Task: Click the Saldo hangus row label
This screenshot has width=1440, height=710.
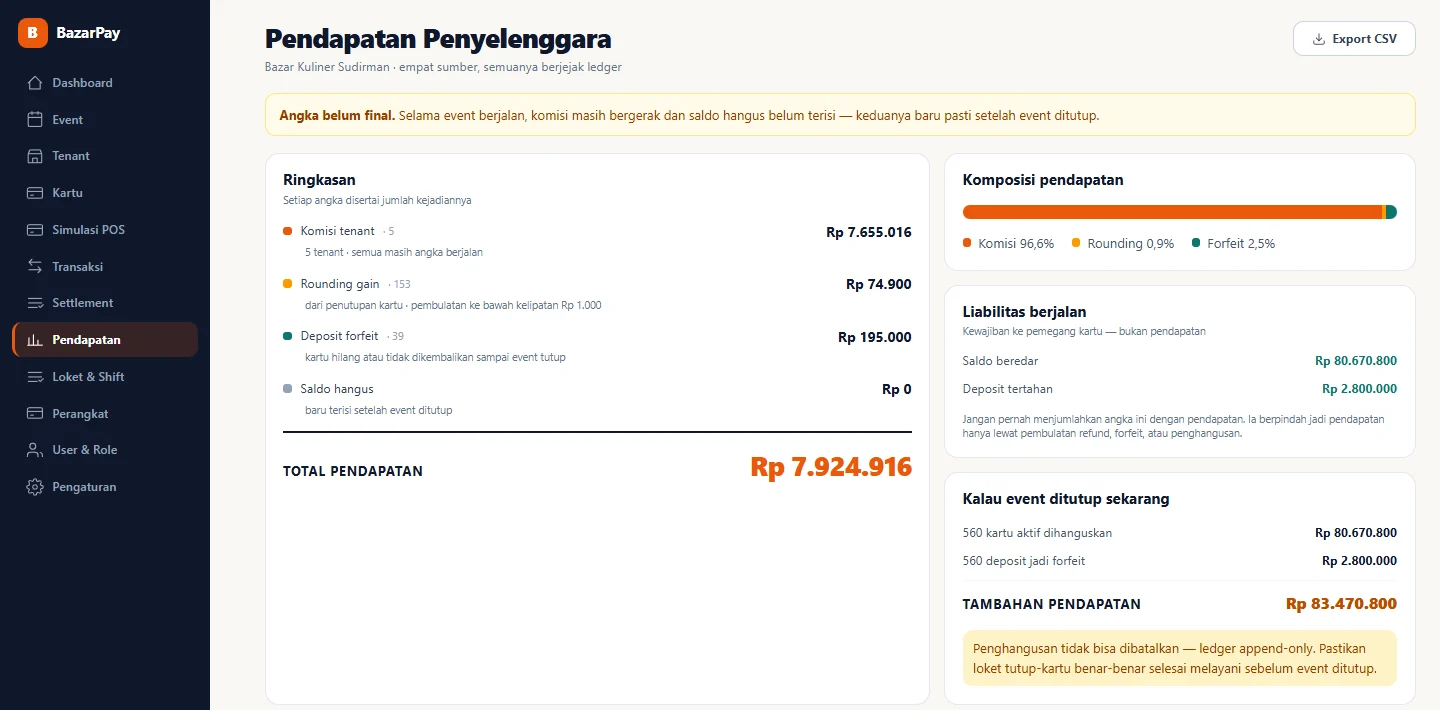Action: (x=337, y=389)
